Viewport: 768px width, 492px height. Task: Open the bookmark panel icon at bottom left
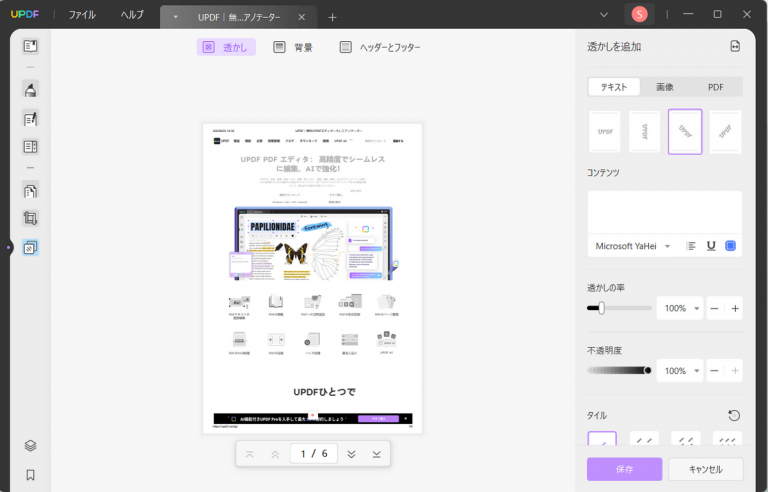pos(30,475)
